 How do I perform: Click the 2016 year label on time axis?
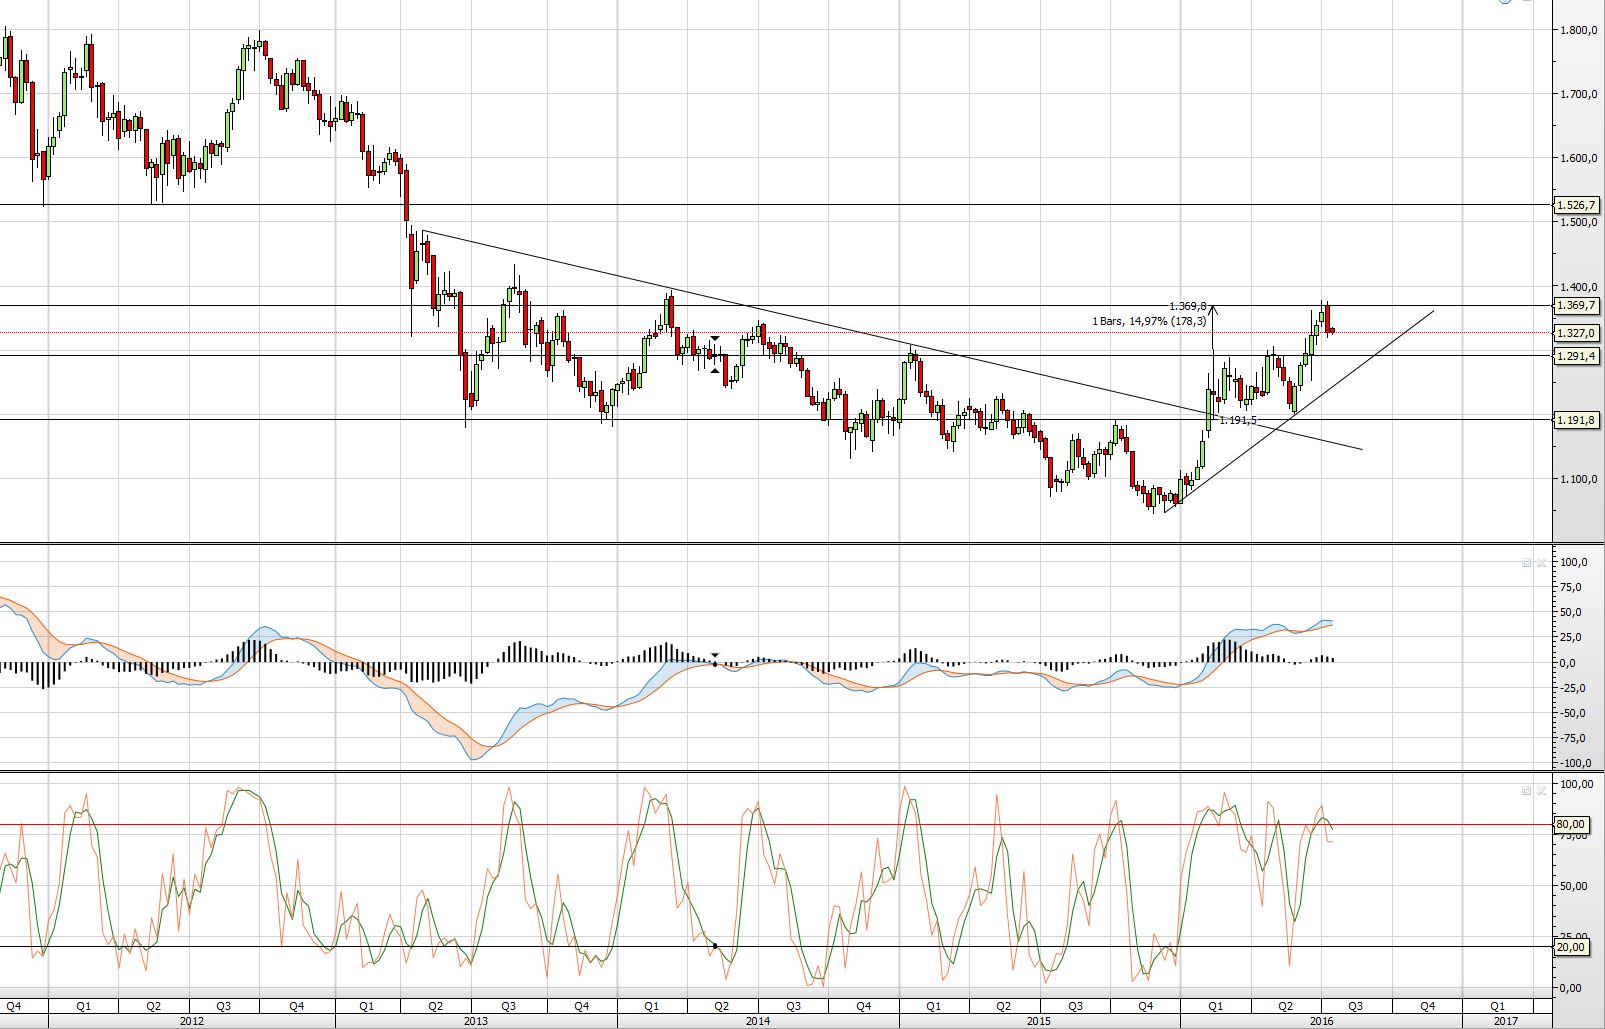tap(1322, 1021)
